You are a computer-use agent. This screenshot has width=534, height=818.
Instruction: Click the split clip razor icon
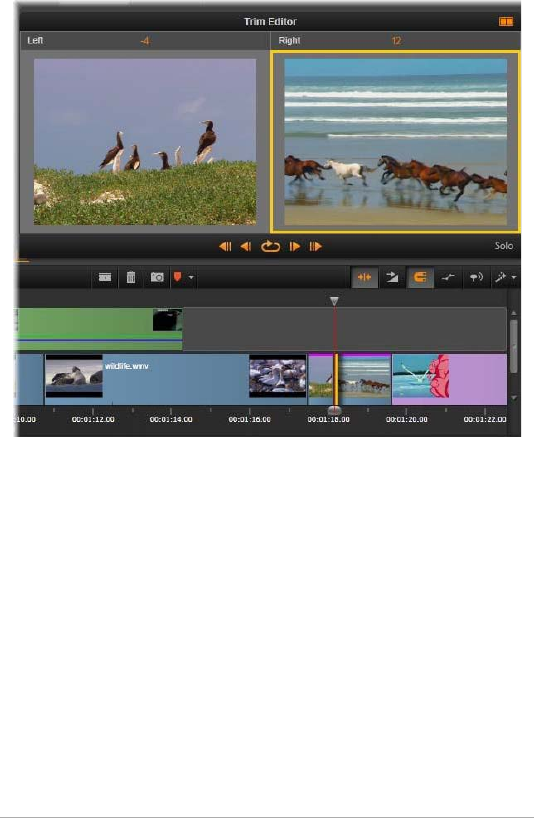click(105, 277)
